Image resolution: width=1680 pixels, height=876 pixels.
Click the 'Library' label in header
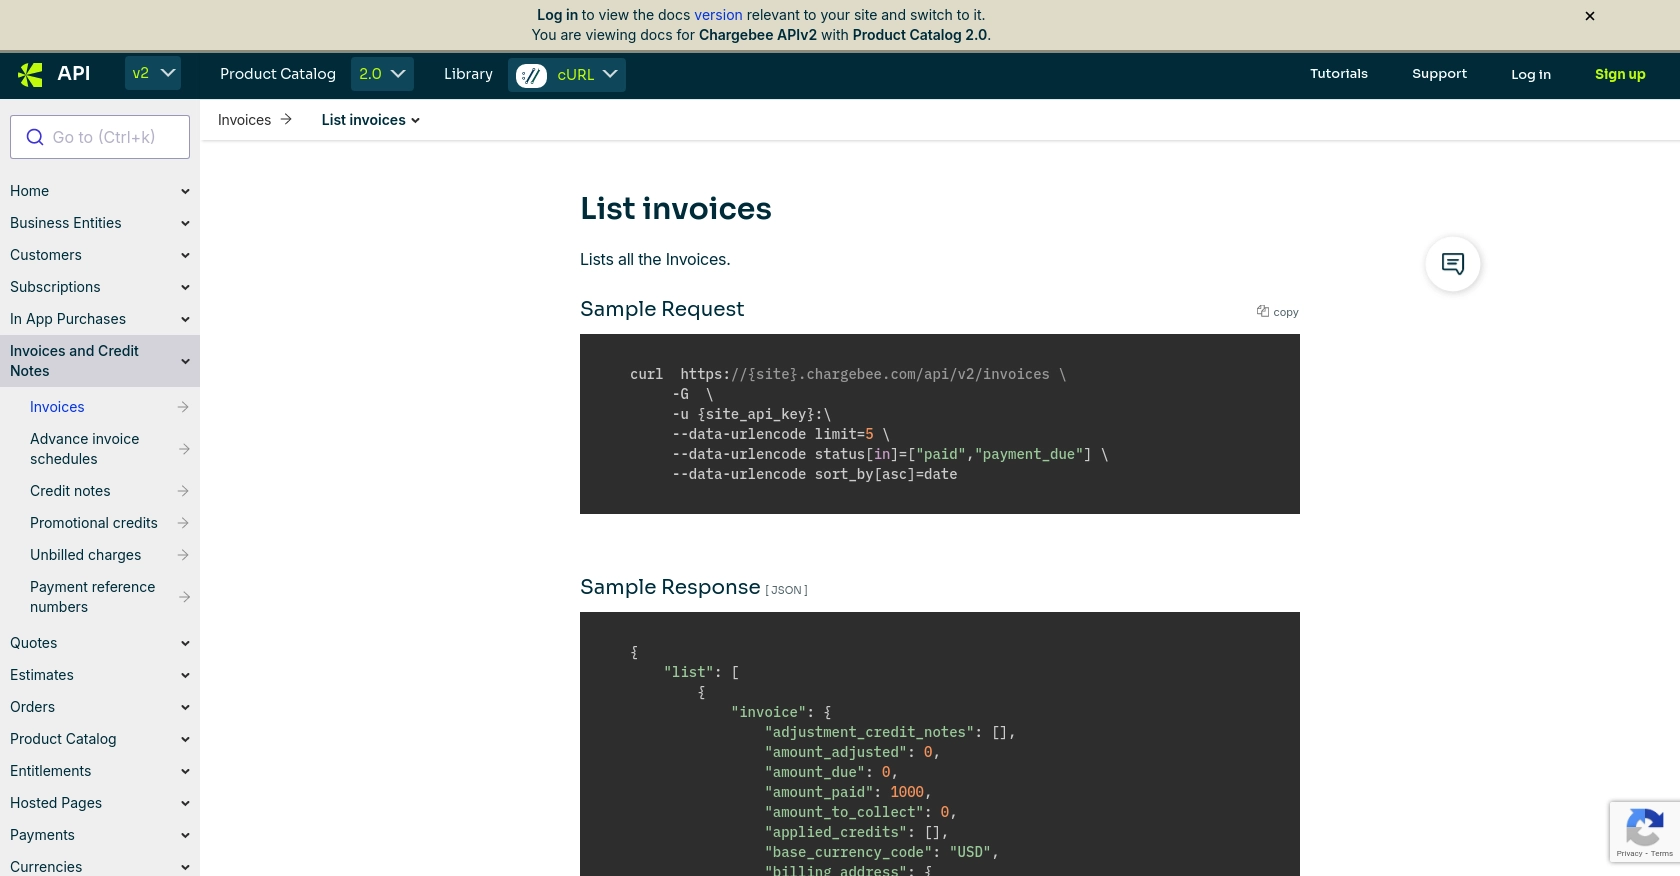pyautogui.click(x=468, y=74)
